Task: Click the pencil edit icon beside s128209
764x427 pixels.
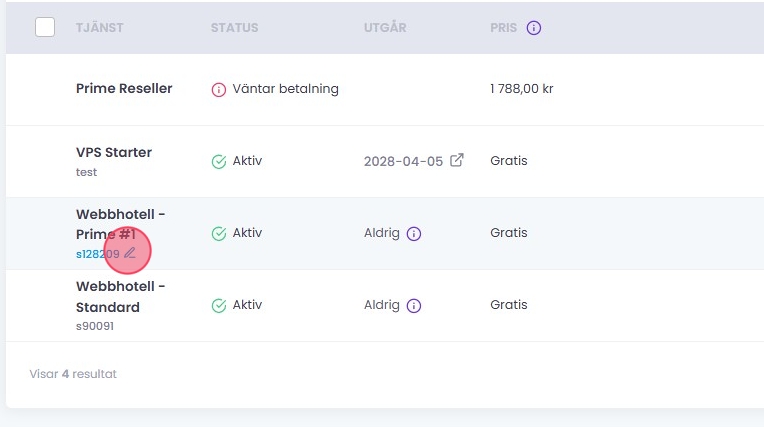Action: (130, 254)
